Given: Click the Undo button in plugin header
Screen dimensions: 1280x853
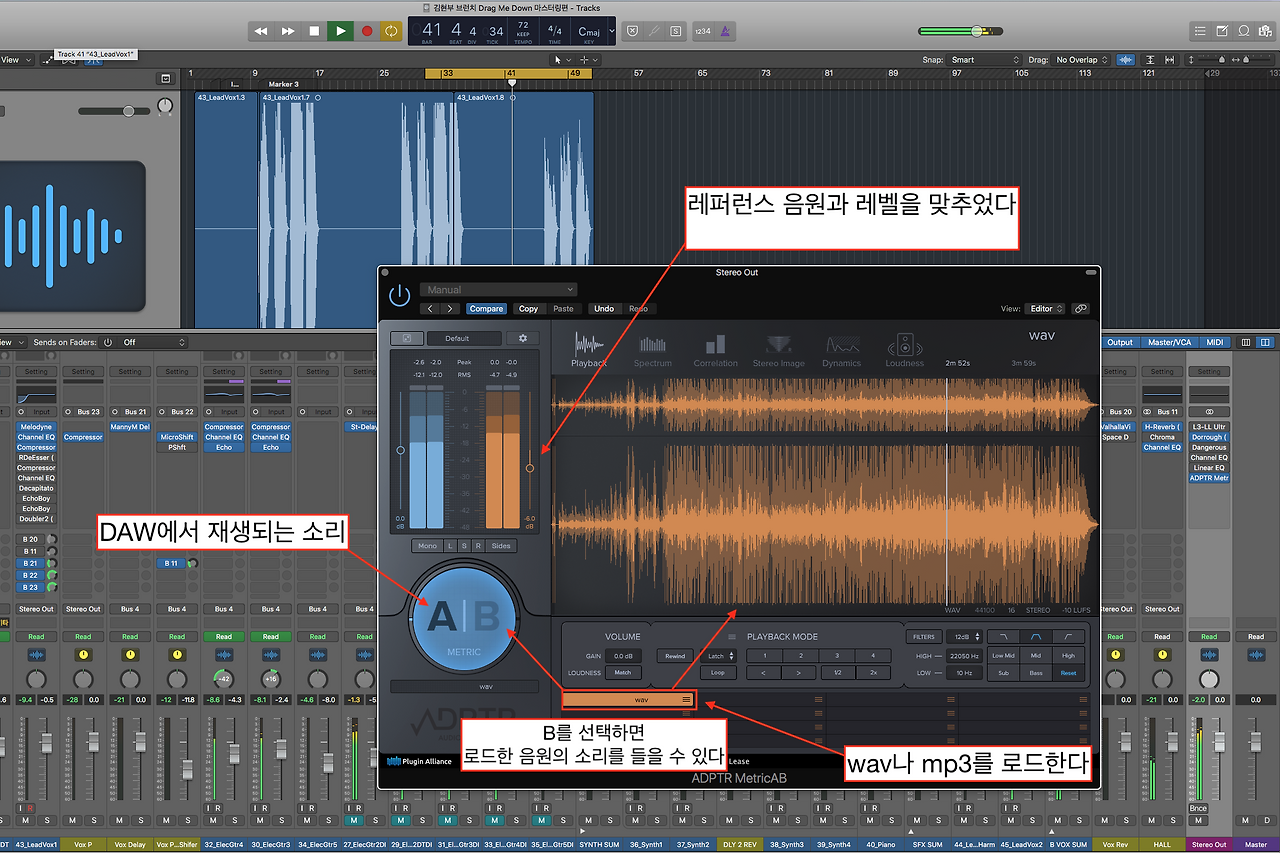Looking at the screenshot, I should click(x=604, y=309).
